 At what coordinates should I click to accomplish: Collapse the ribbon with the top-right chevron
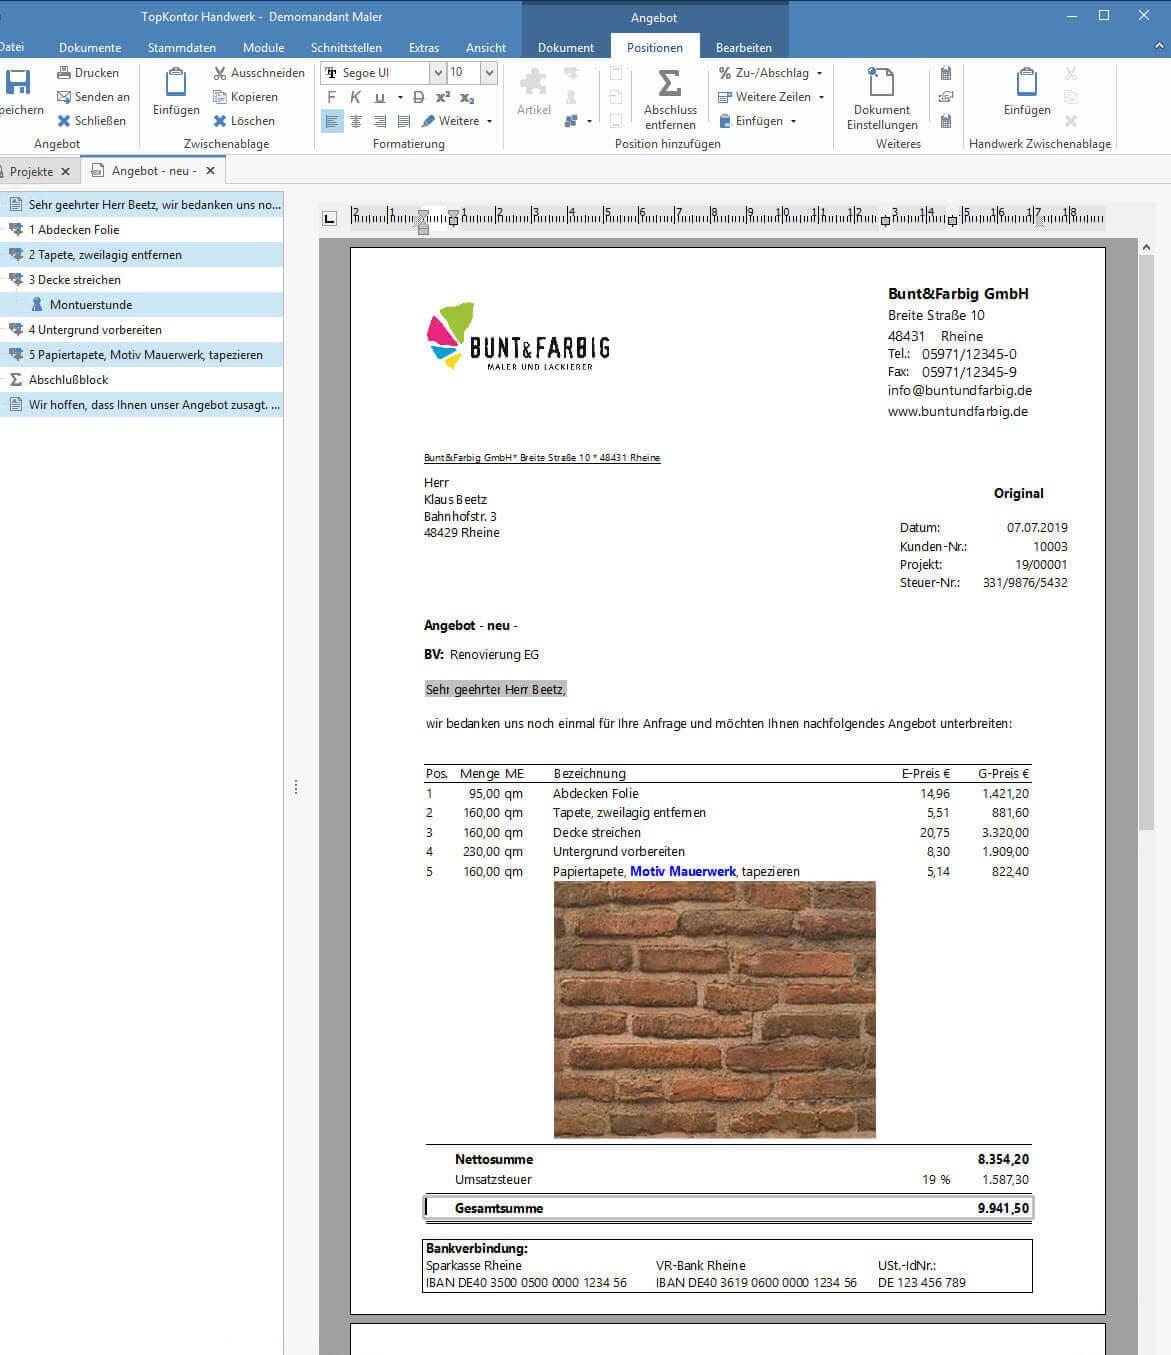(1160, 46)
